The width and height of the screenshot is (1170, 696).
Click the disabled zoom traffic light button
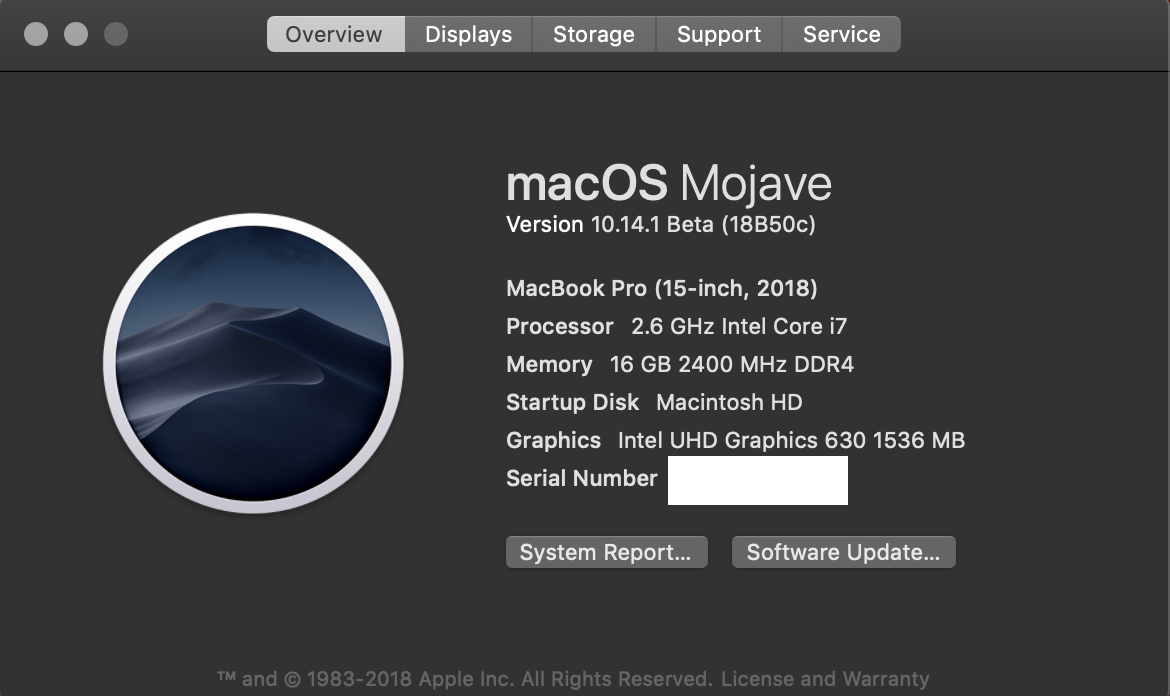coord(116,34)
